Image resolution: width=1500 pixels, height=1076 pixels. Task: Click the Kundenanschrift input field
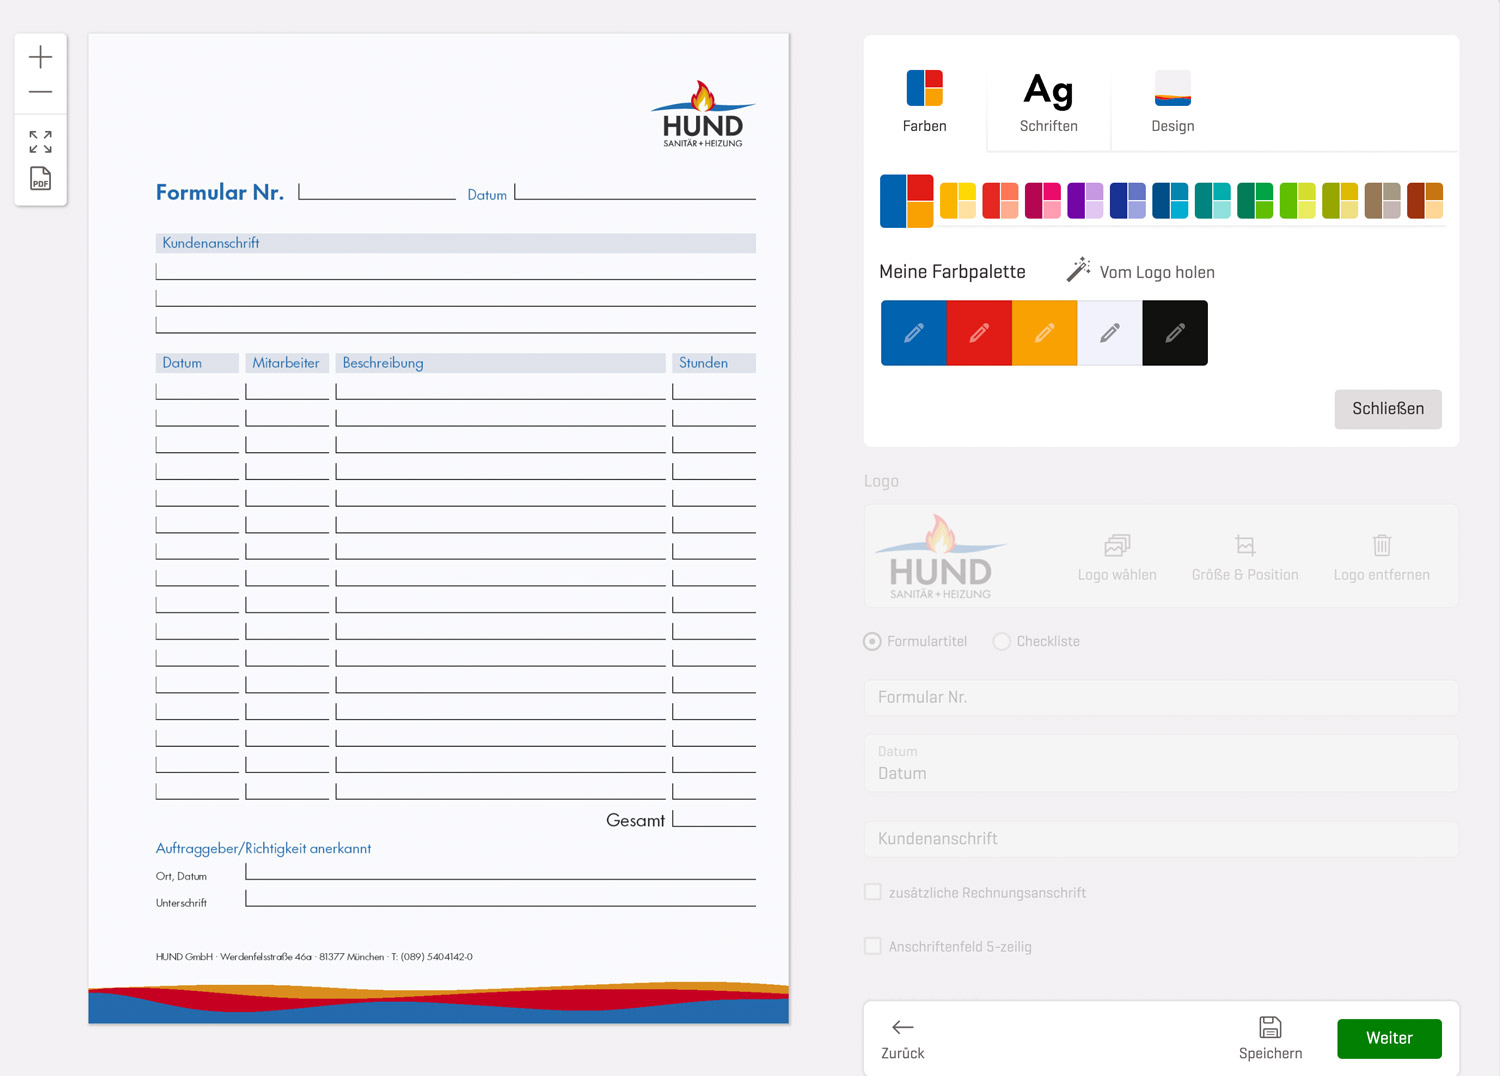(1160, 839)
